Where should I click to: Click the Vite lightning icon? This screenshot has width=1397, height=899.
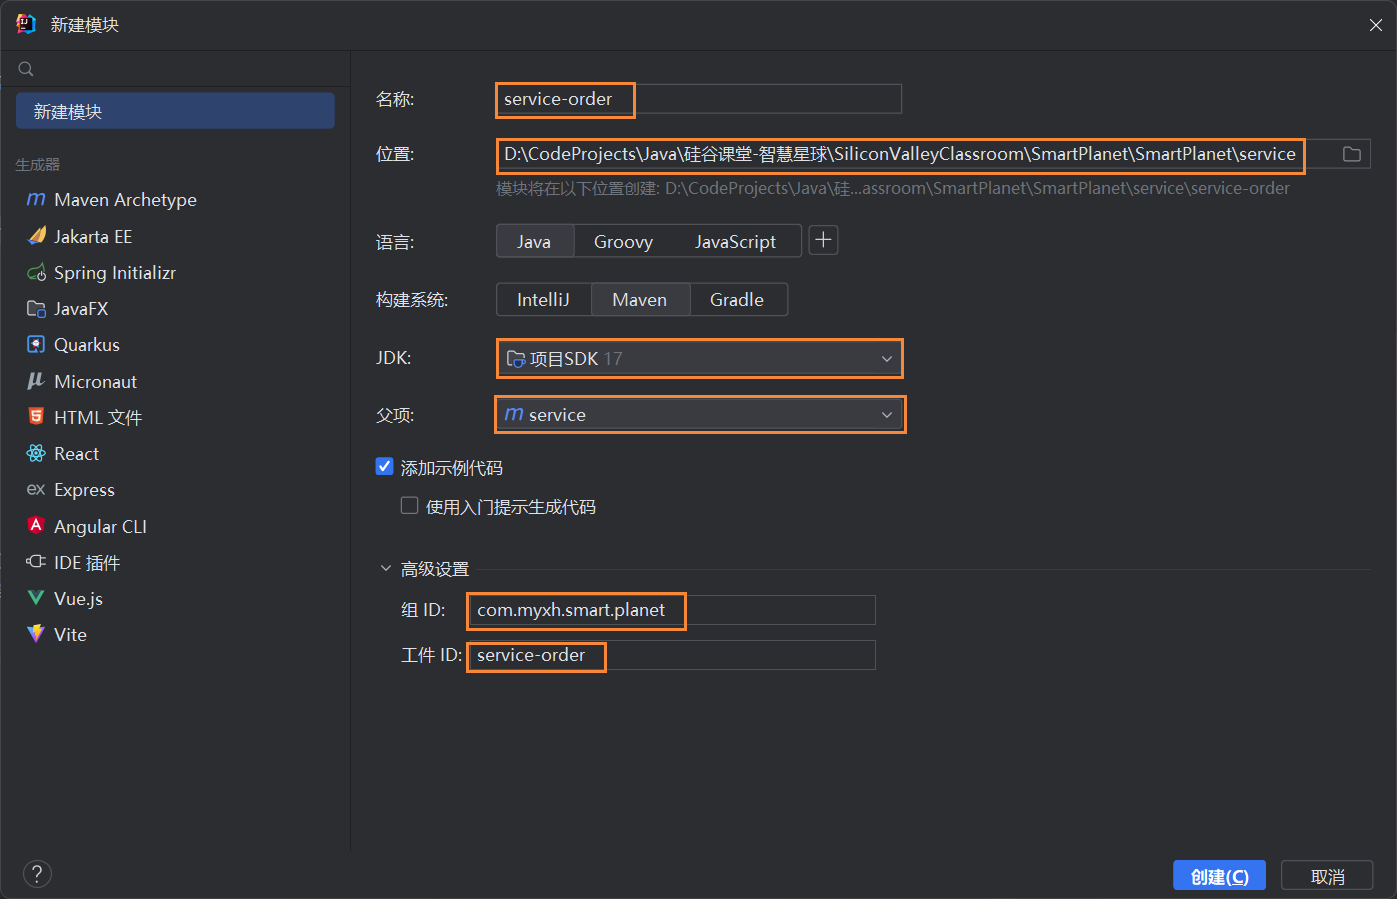coord(36,634)
